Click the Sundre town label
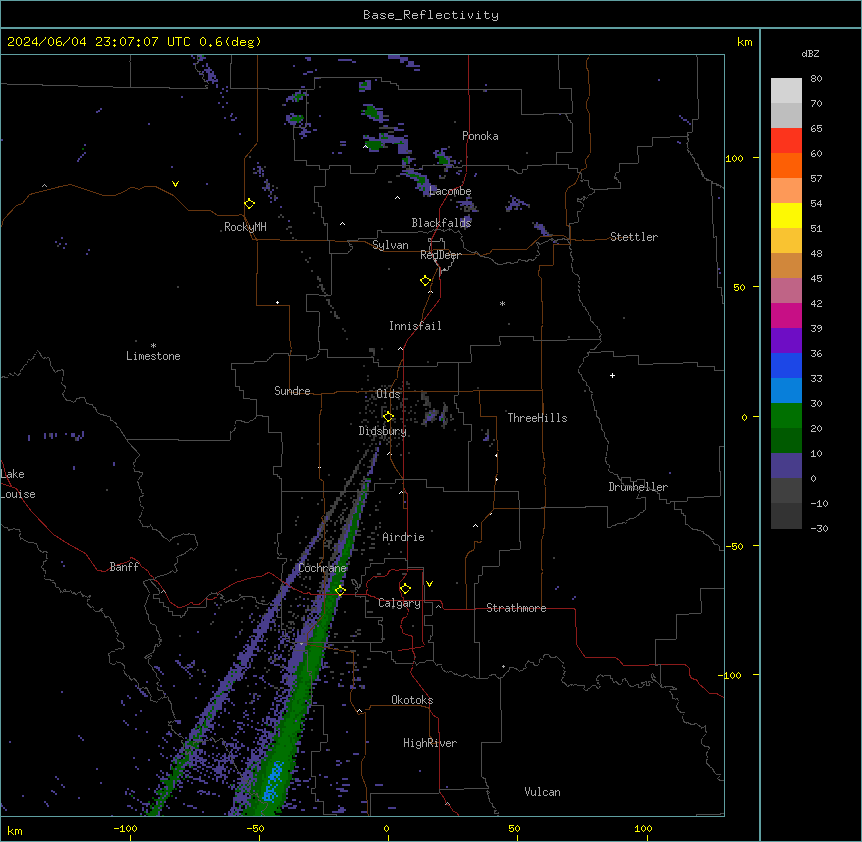The image size is (862, 842). pyautogui.click(x=292, y=391)
